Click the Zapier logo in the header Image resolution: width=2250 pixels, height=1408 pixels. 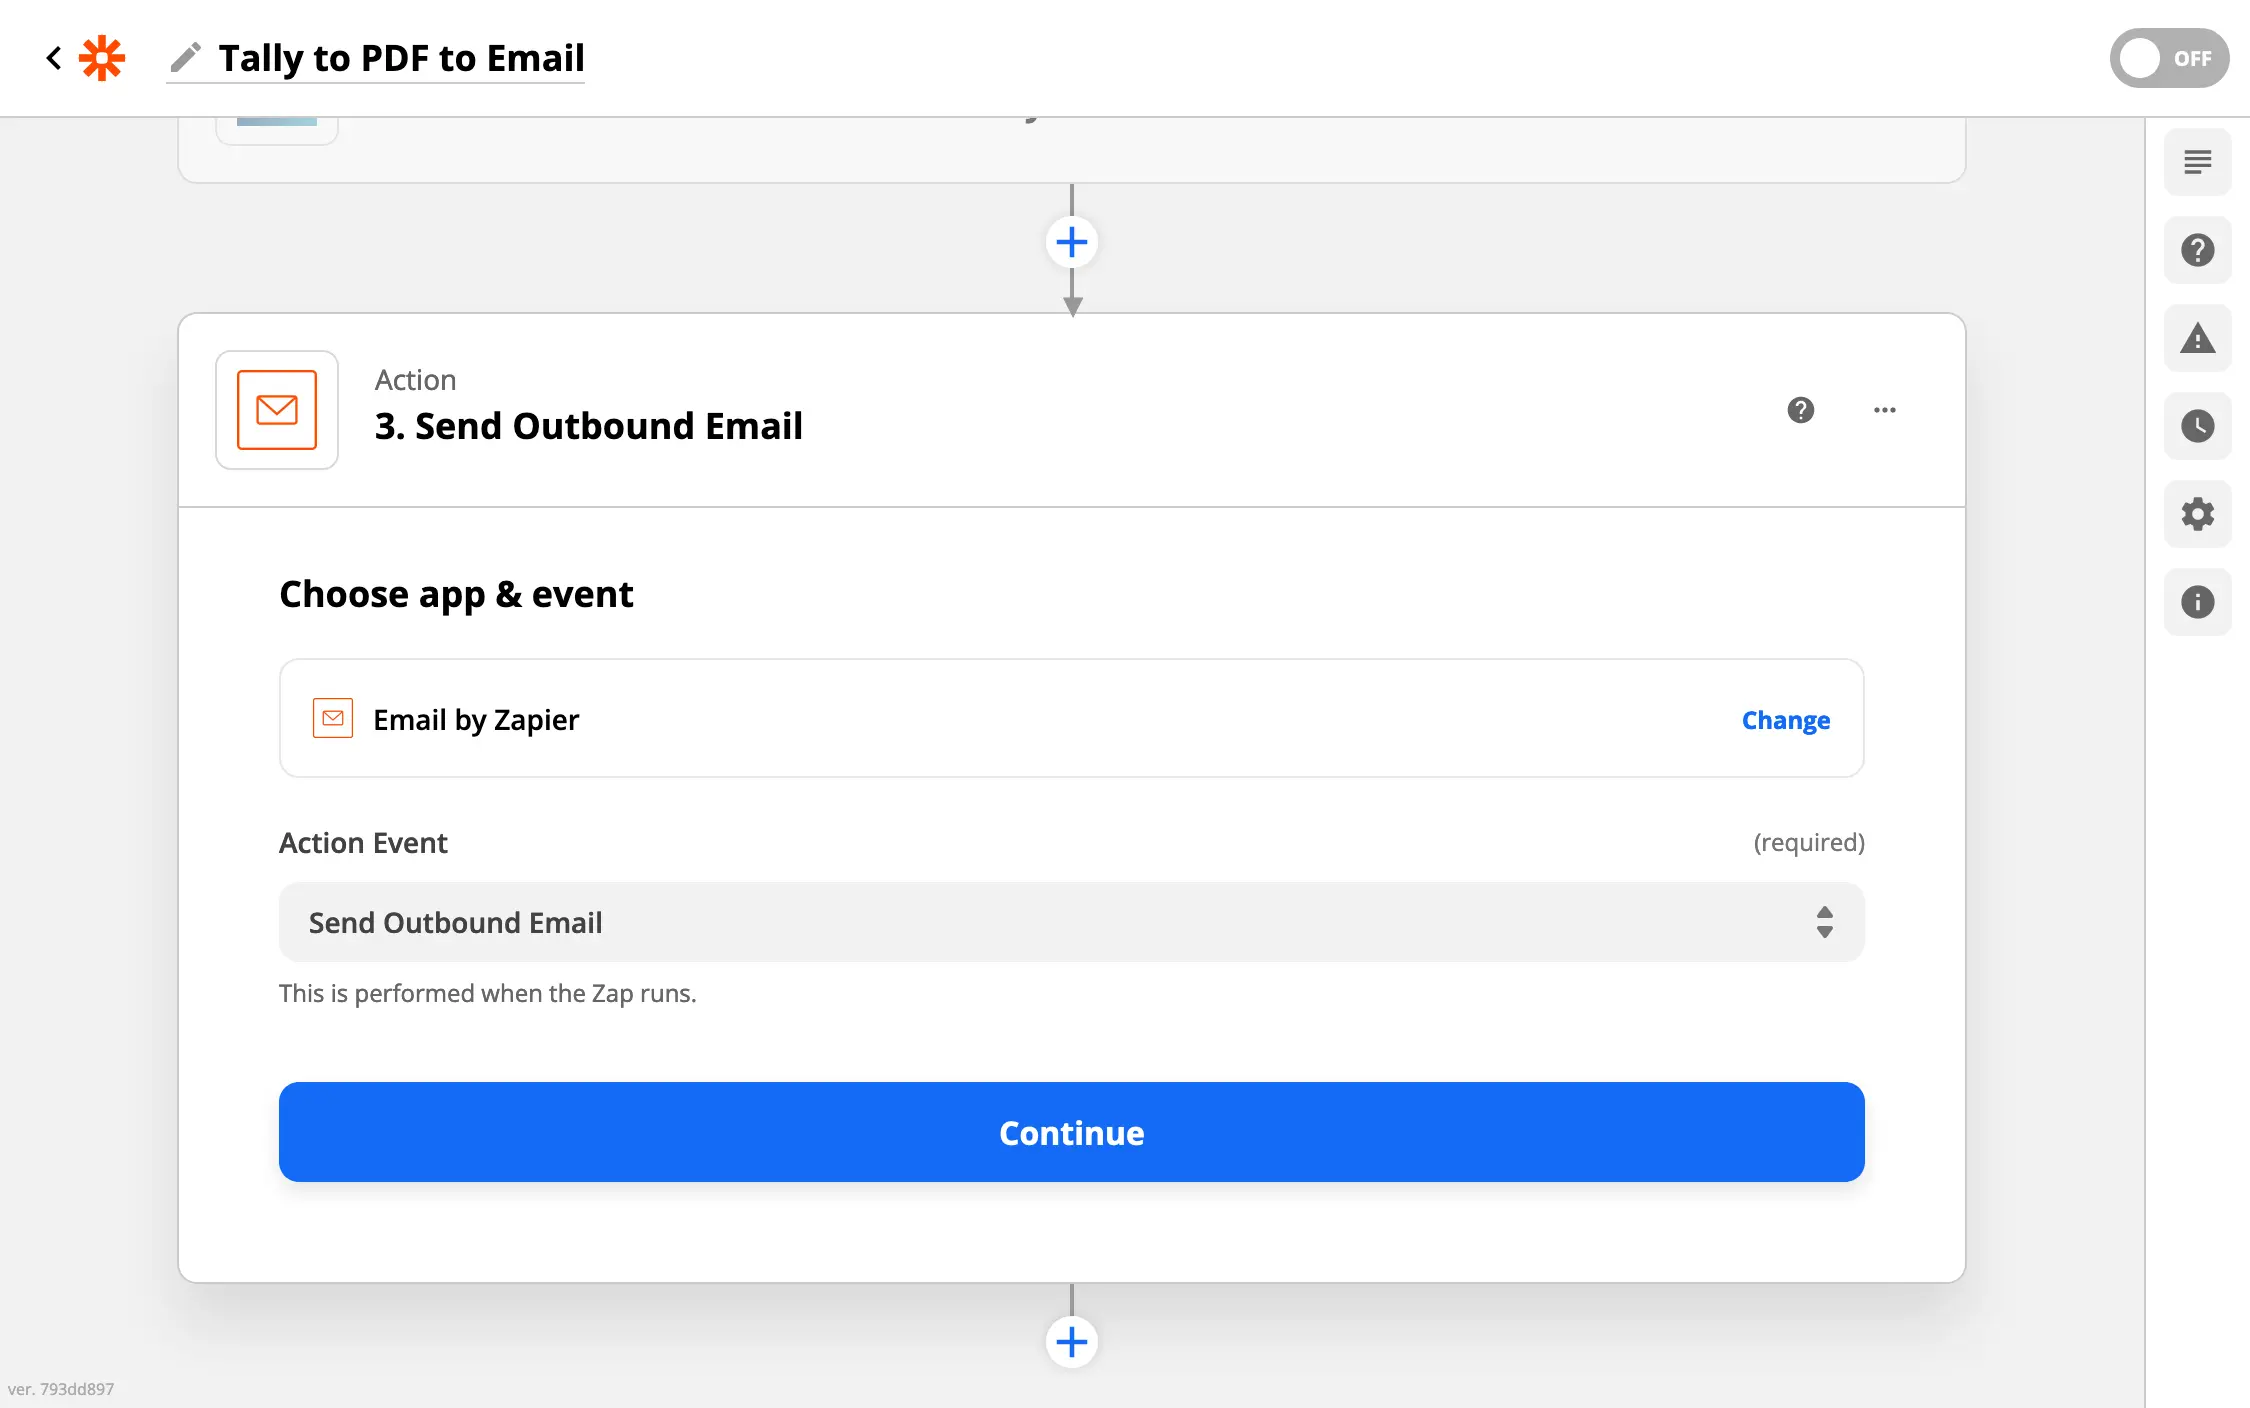click(101, 57)
